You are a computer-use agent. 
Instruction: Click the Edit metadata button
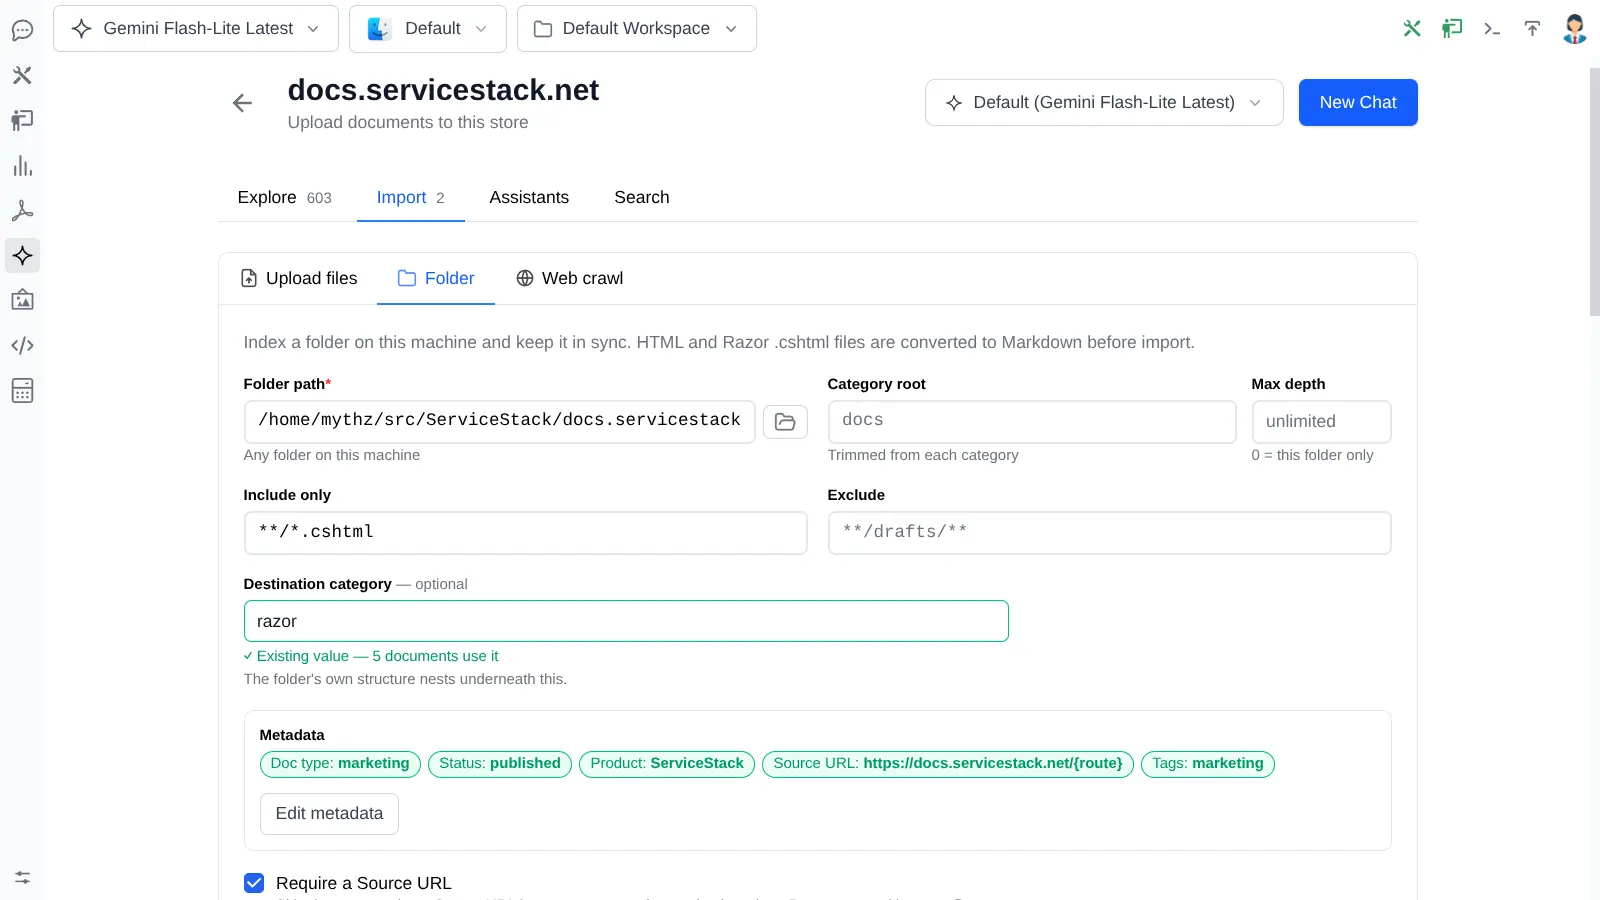click(x=329, y=814)
